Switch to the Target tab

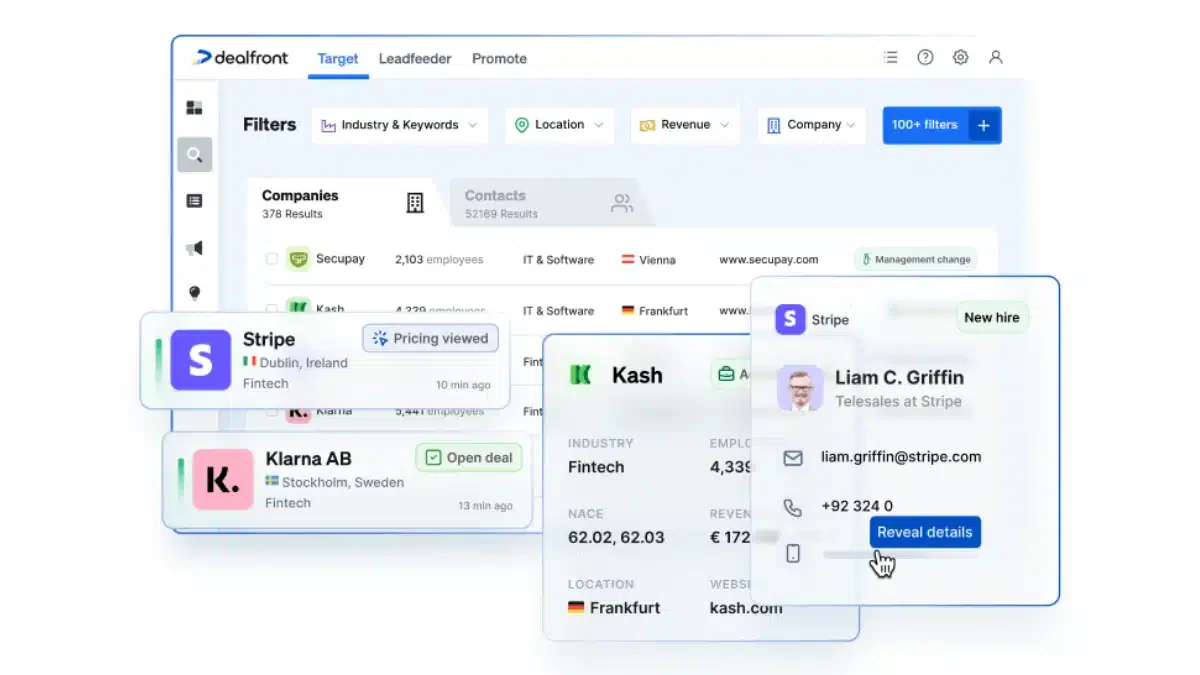tap(338, 58)
